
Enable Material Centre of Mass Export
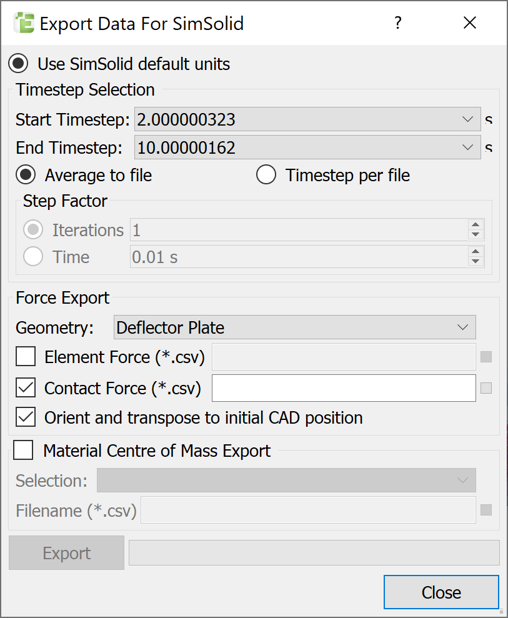(23, 450)
